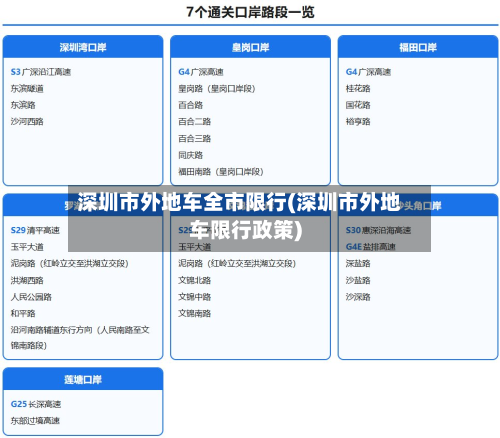Click the G4E 盐排高速 entry
This screenshot has width=500, height=438.
pos(371,247)
